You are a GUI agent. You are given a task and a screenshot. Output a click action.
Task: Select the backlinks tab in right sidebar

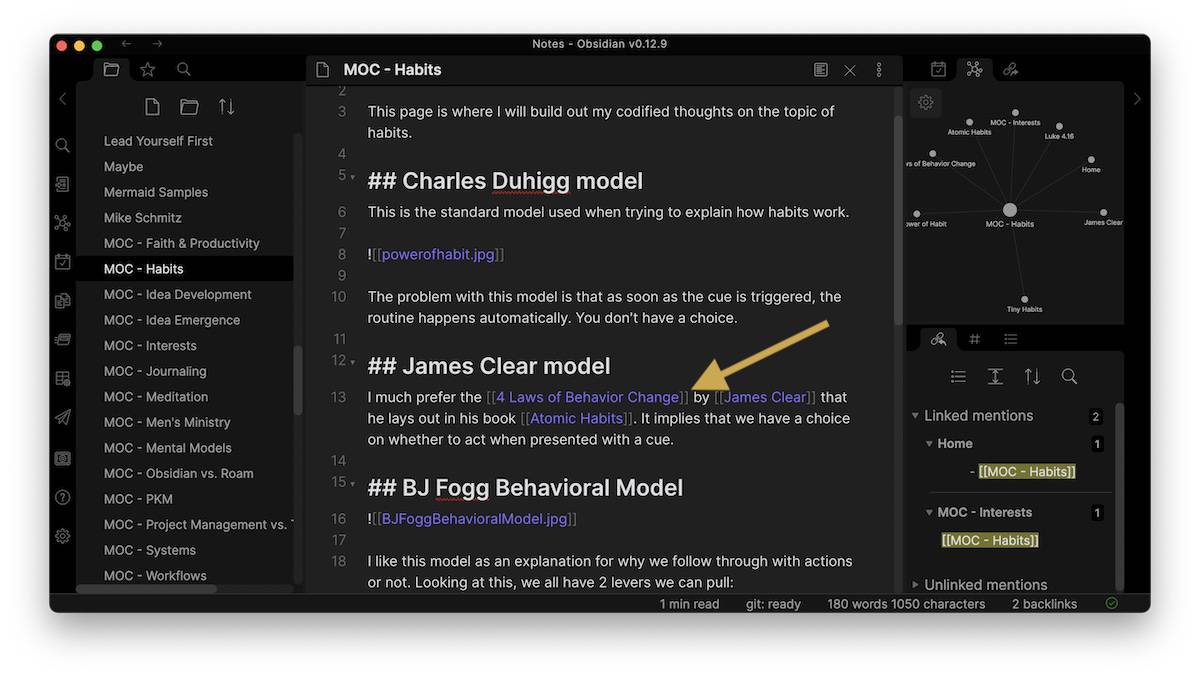pos(938,339)
